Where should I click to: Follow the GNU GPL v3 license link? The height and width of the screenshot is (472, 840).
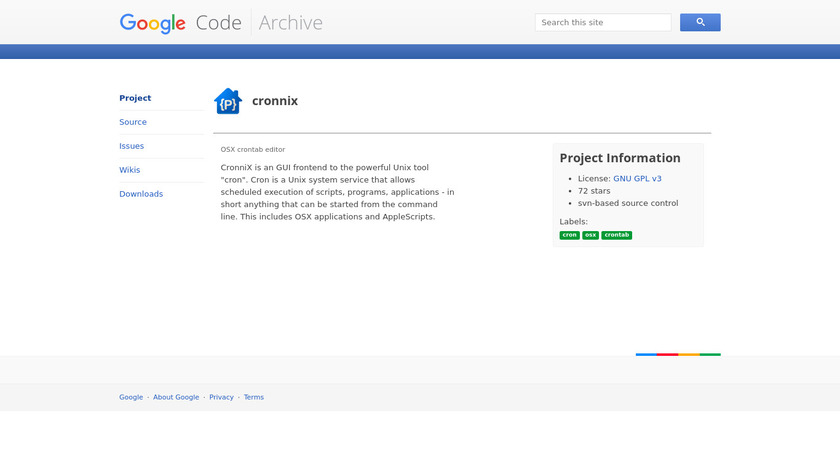pyautogui.click(x=637, y=178)
